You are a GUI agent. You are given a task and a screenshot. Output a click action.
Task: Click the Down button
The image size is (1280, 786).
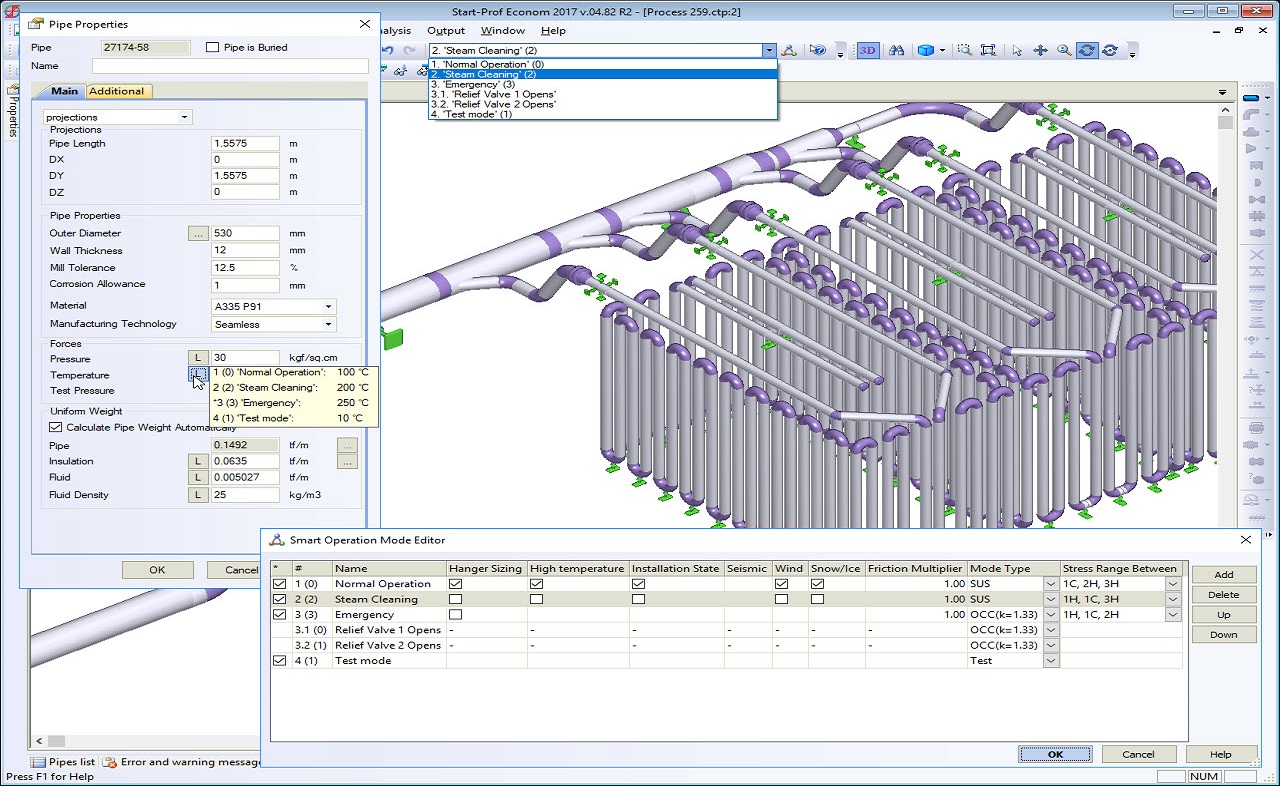pyautogui.click(x=1224, y=635)
